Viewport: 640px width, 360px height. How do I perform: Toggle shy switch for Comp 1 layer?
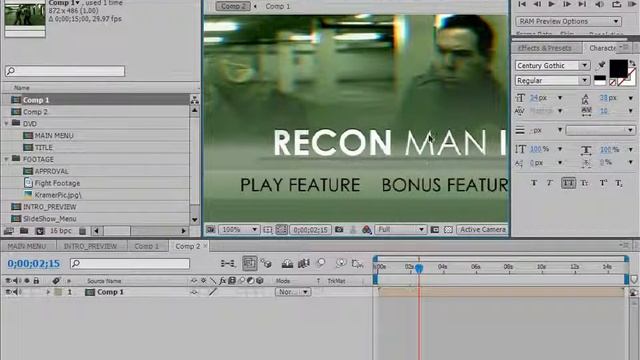[x=194, y=292]
